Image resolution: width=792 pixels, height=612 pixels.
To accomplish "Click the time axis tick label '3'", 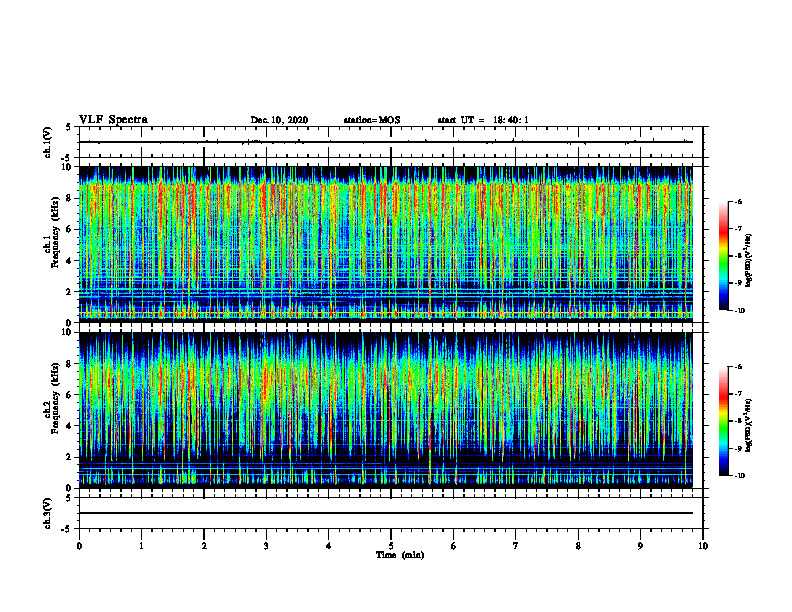I will [266, 546].
